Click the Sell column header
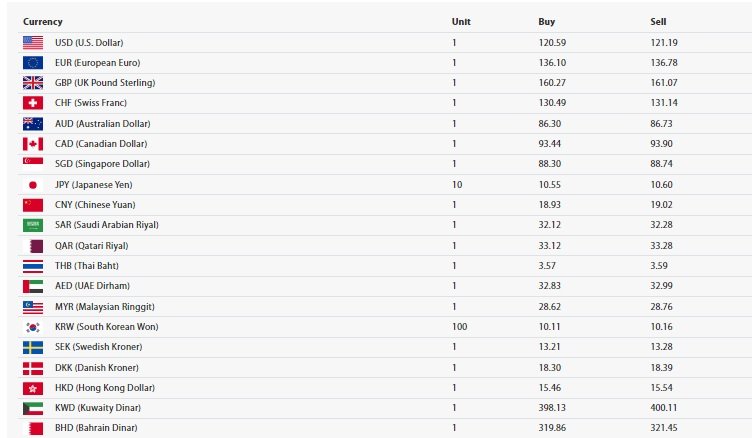This screenshot has width=752, height=438. click(x=658, y=22)
